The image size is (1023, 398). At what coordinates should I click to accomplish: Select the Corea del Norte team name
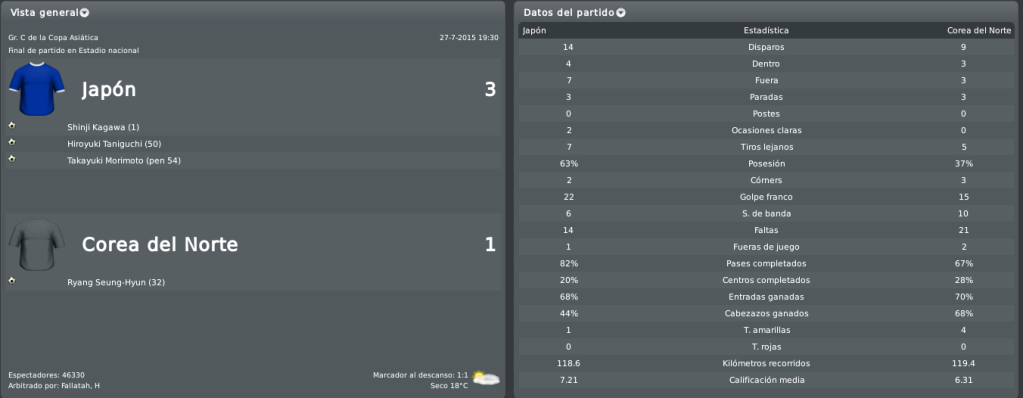coord(160,245)
